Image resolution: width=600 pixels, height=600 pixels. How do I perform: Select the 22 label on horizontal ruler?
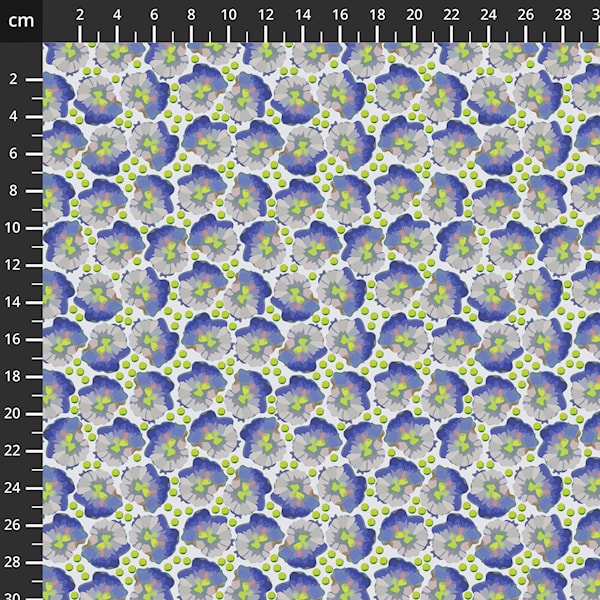click(x=452, y=15)
